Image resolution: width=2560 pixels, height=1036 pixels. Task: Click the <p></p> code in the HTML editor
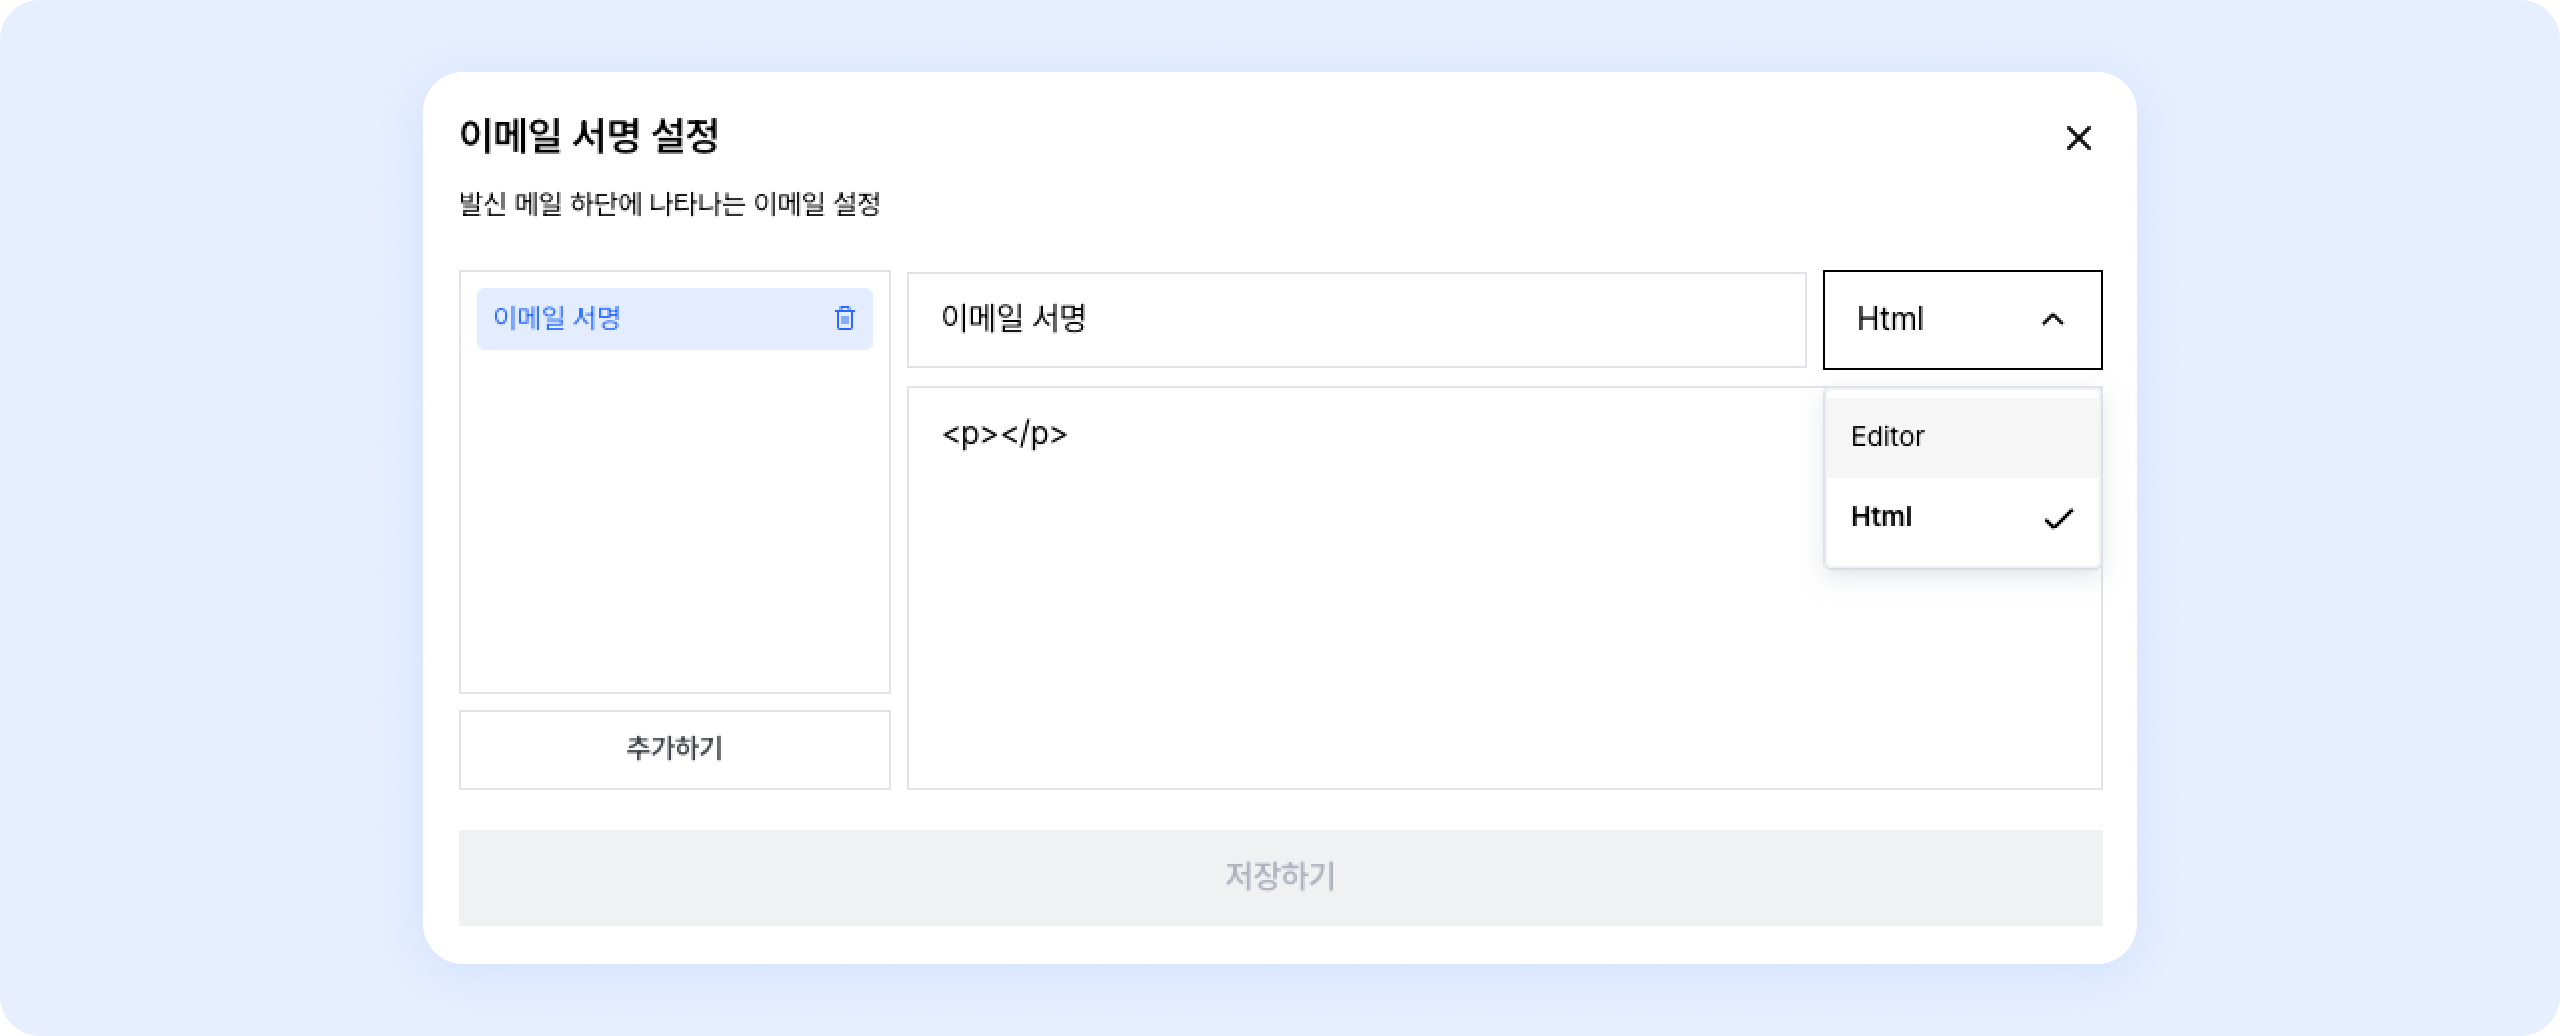(1004, 434)
